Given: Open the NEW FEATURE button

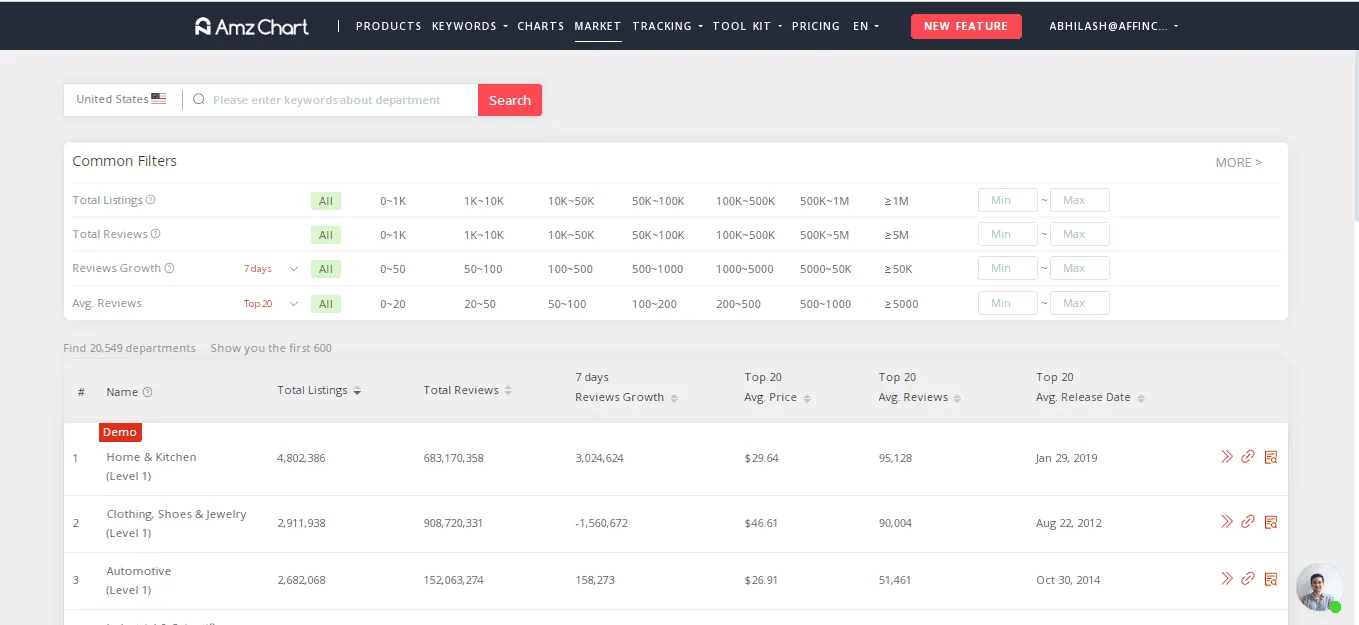Looking at the screenshot, I should pos(966,26).
